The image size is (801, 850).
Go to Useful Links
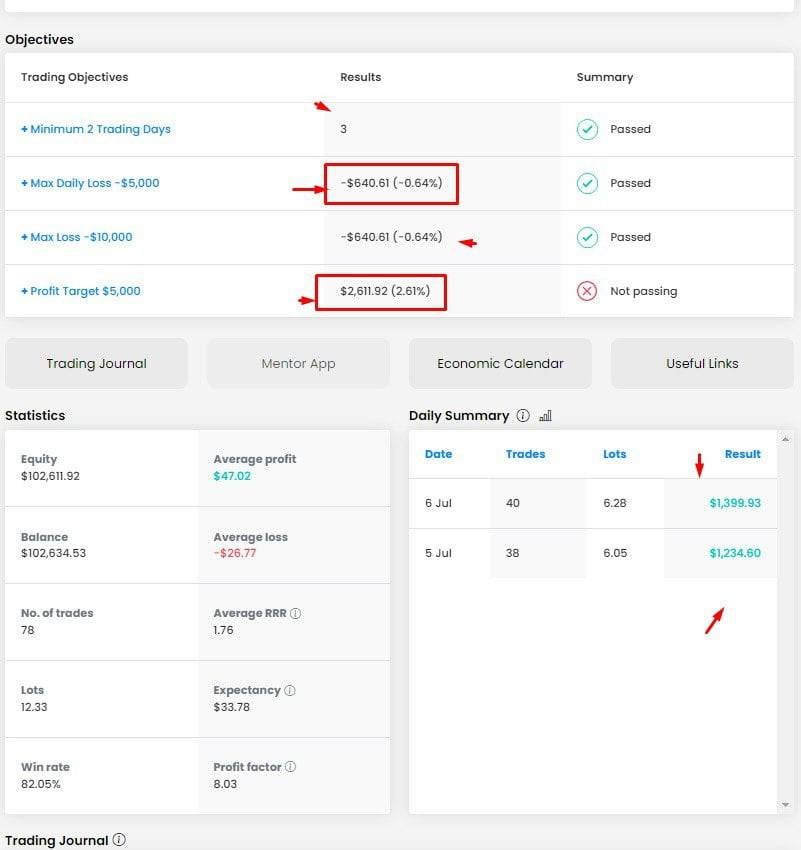(x=702, y=364)
